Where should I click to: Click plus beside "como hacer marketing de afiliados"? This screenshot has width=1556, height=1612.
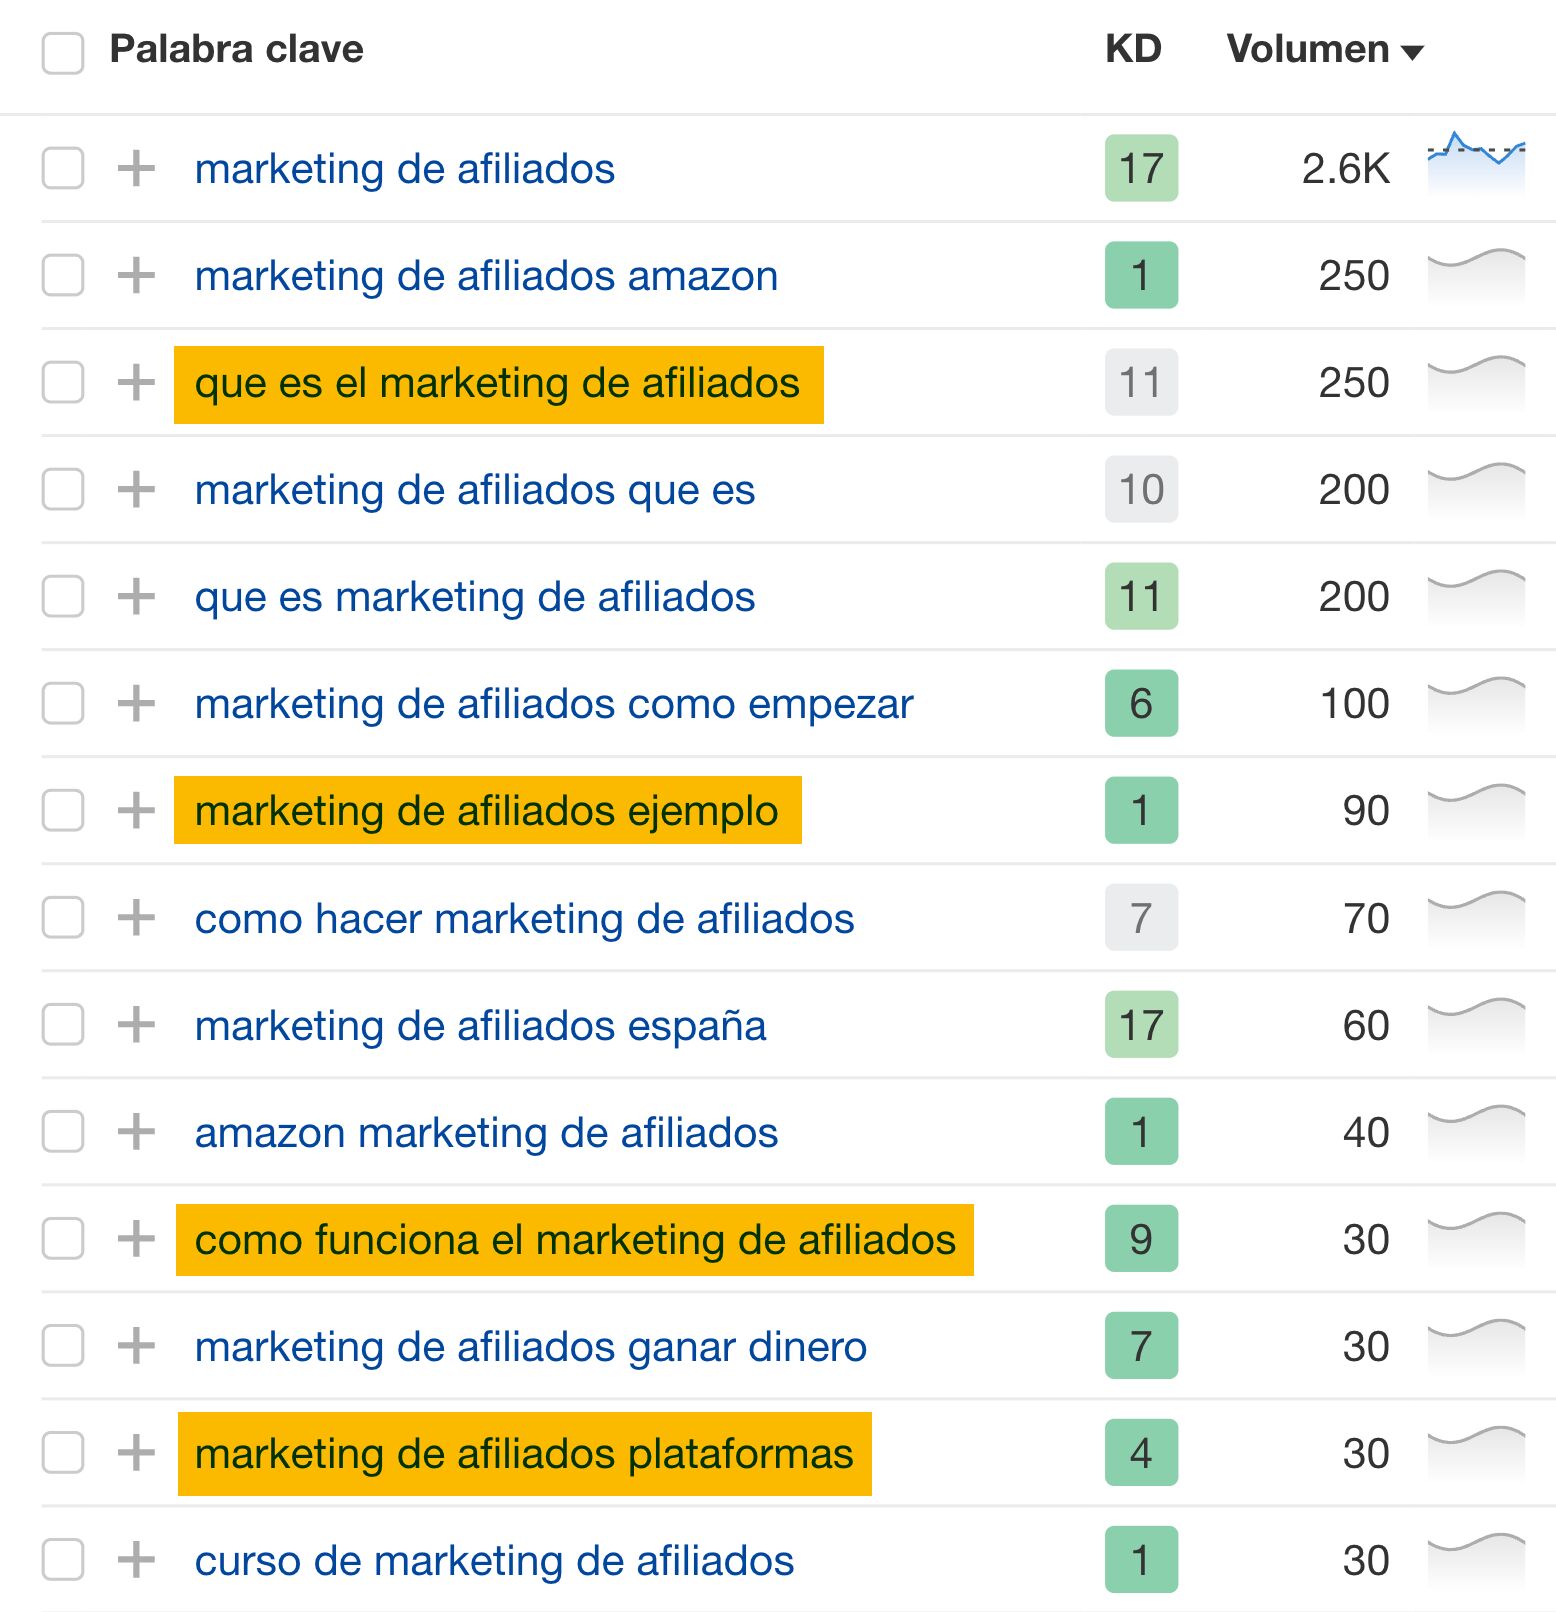coord(137,918)
